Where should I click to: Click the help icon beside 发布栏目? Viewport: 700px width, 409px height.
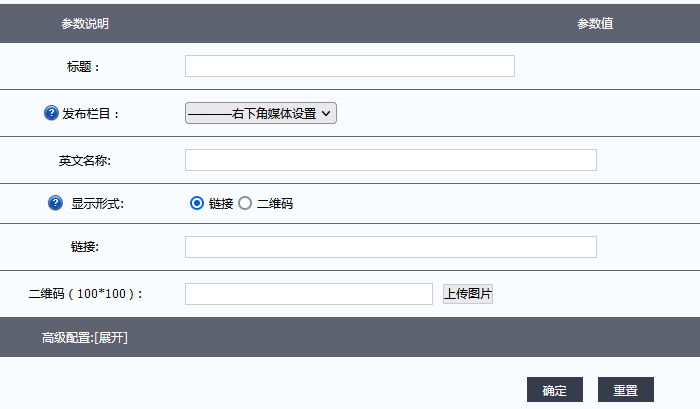(x=52, y=113)
